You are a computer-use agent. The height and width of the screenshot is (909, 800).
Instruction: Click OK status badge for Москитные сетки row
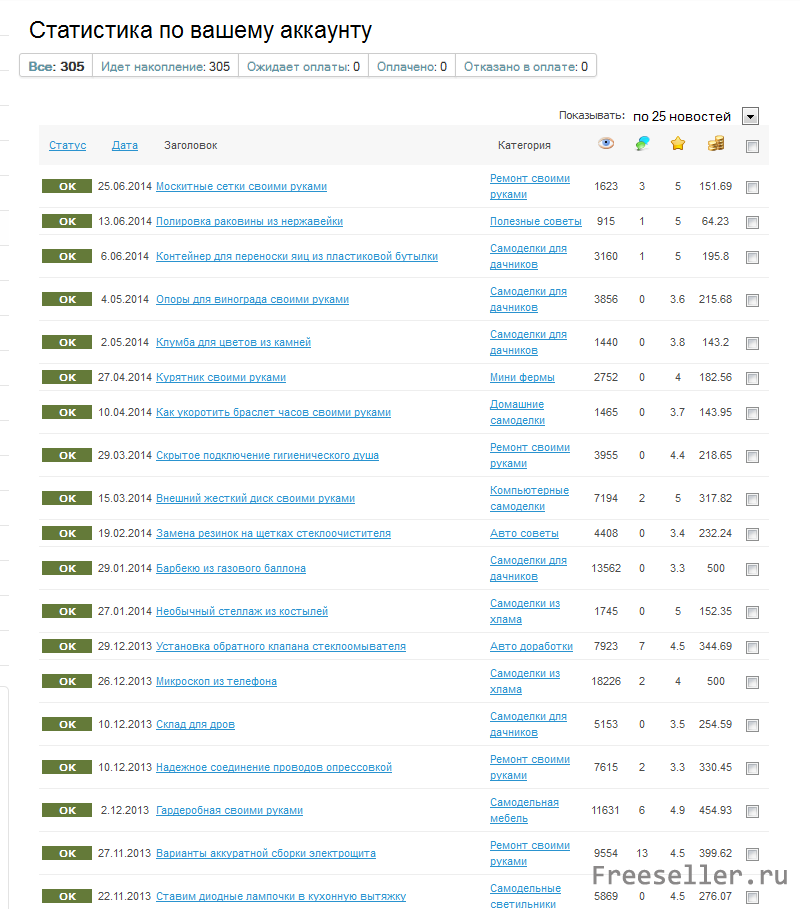click(x=67, y=186)
